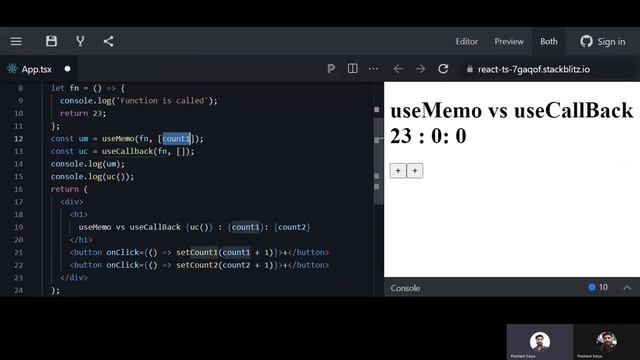Click the GitHub logo icon
Viewport: 640px width, 360px height.
pyautogui.click(x=587, y=41)
